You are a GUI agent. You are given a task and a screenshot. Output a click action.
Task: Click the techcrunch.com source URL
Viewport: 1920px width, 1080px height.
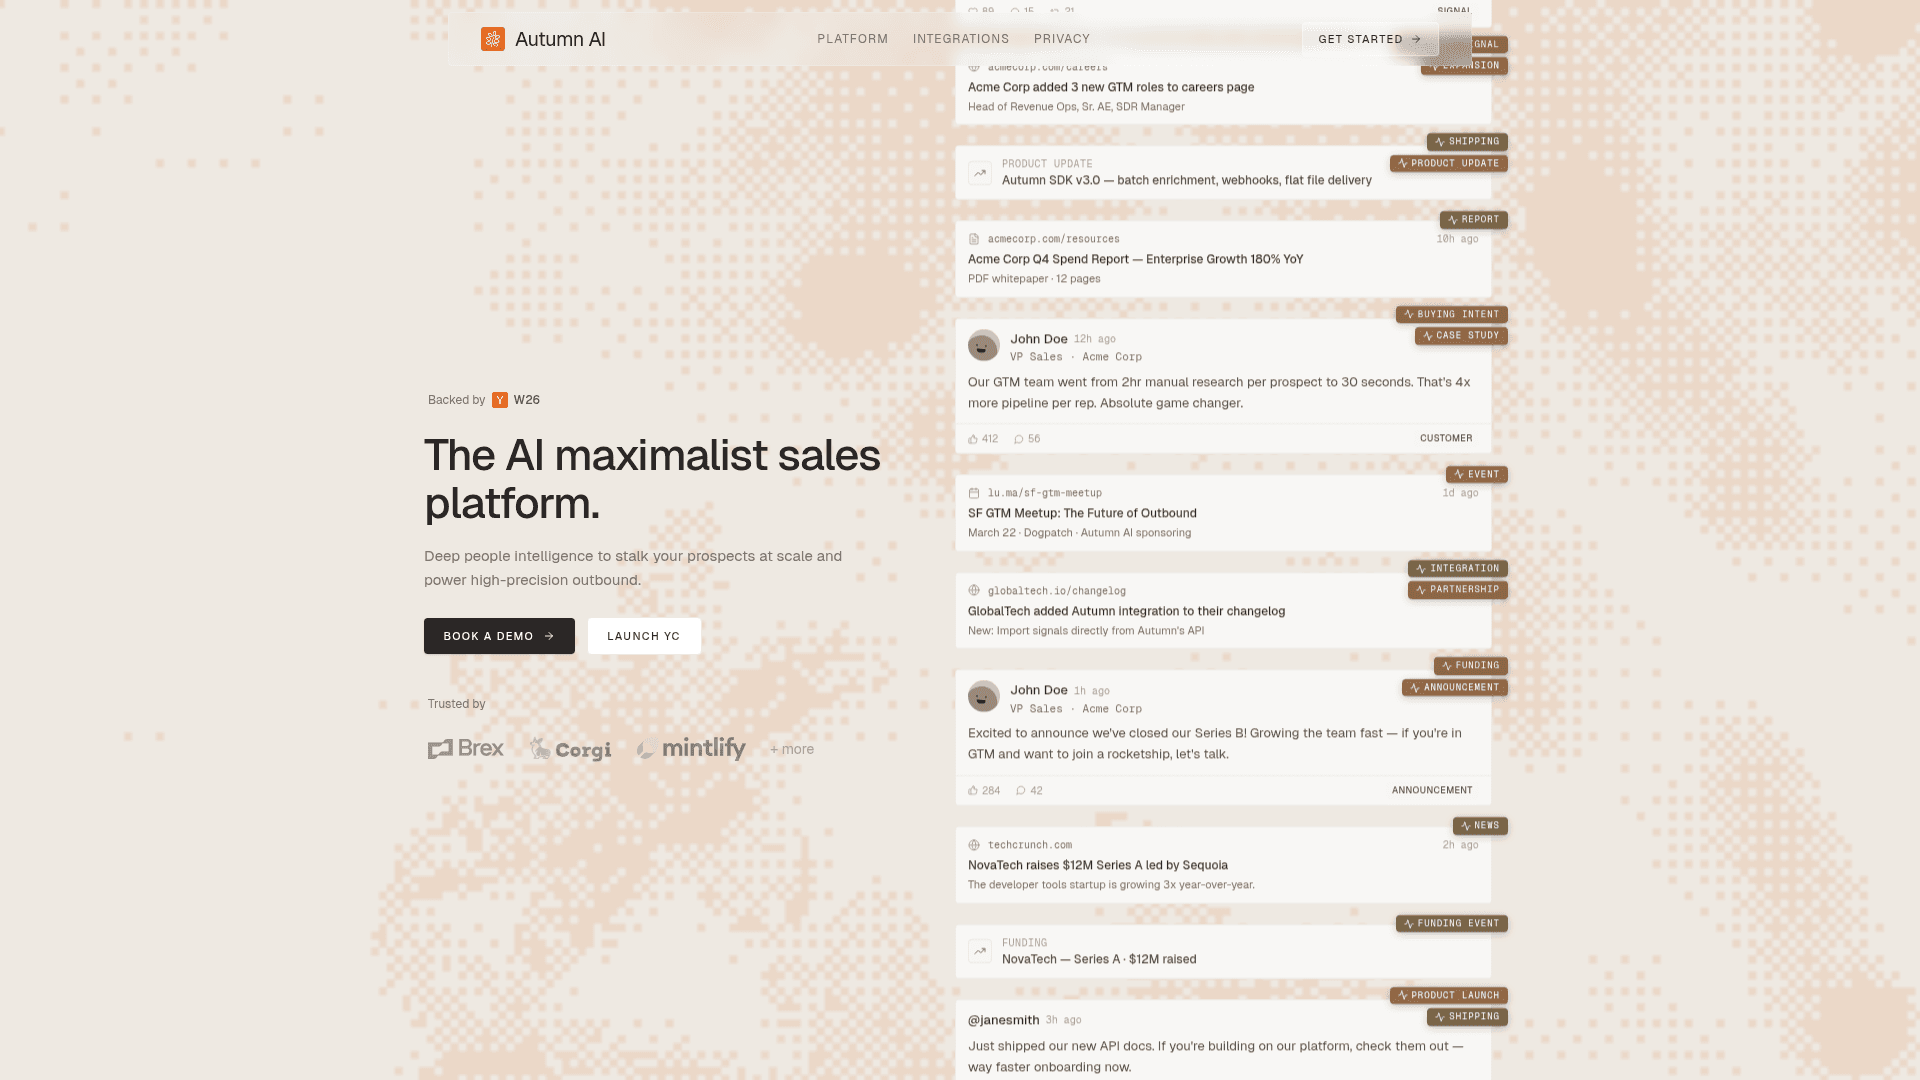[1029, 845]
